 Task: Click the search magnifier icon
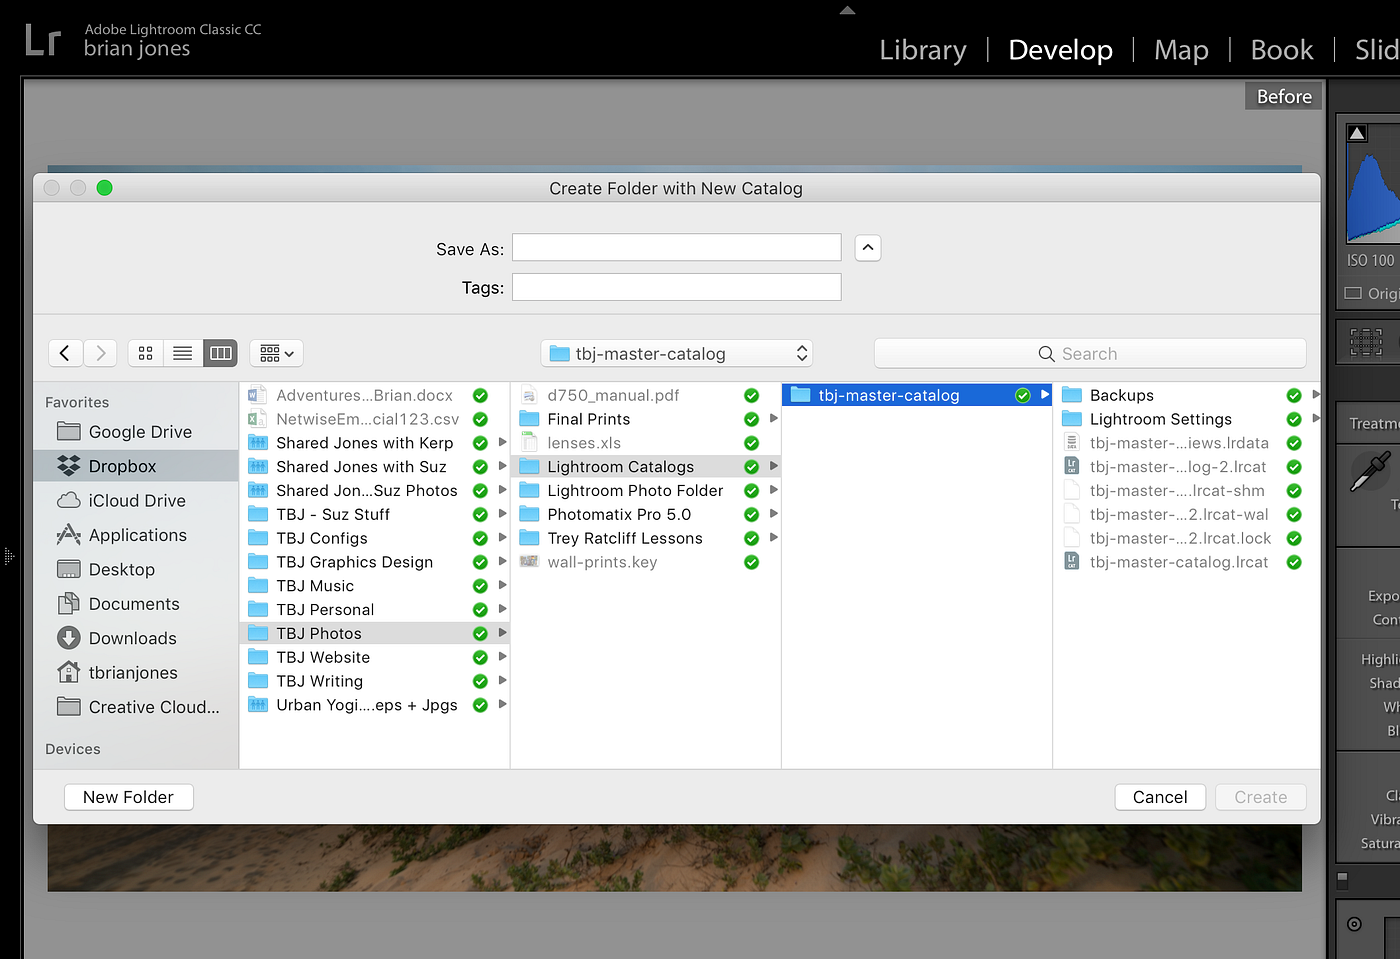1046,353
